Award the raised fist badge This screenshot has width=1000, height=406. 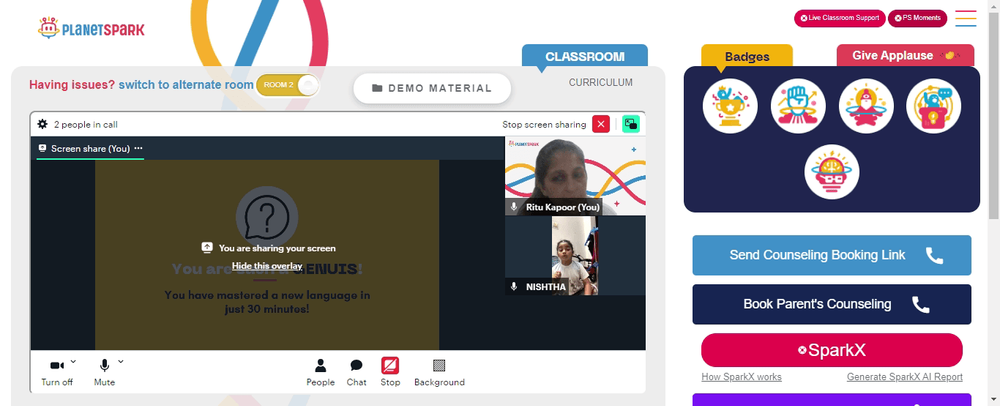click(x=798, y=106)
